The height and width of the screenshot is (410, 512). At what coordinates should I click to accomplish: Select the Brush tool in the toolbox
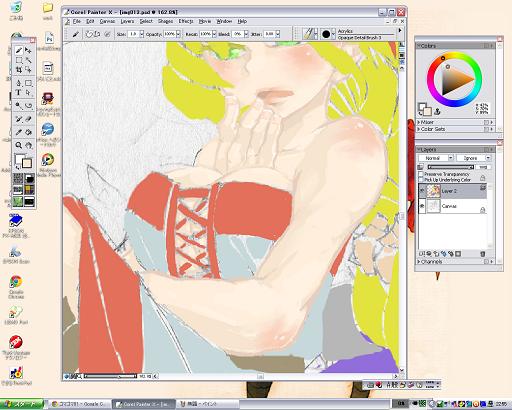coord(19,51)
